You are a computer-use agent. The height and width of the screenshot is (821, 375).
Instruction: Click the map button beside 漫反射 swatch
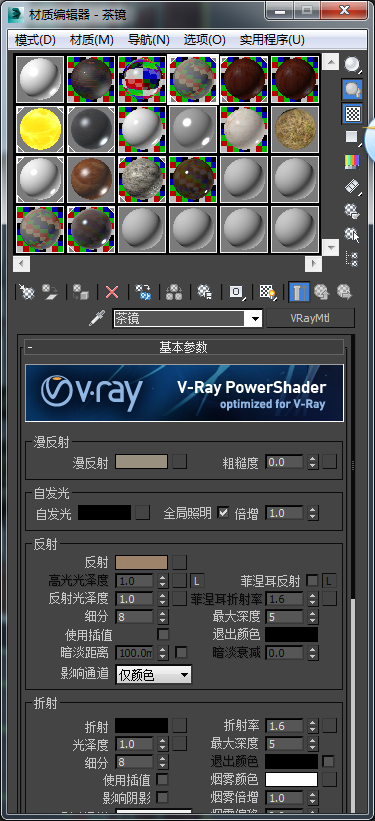[x=180, y=461]
